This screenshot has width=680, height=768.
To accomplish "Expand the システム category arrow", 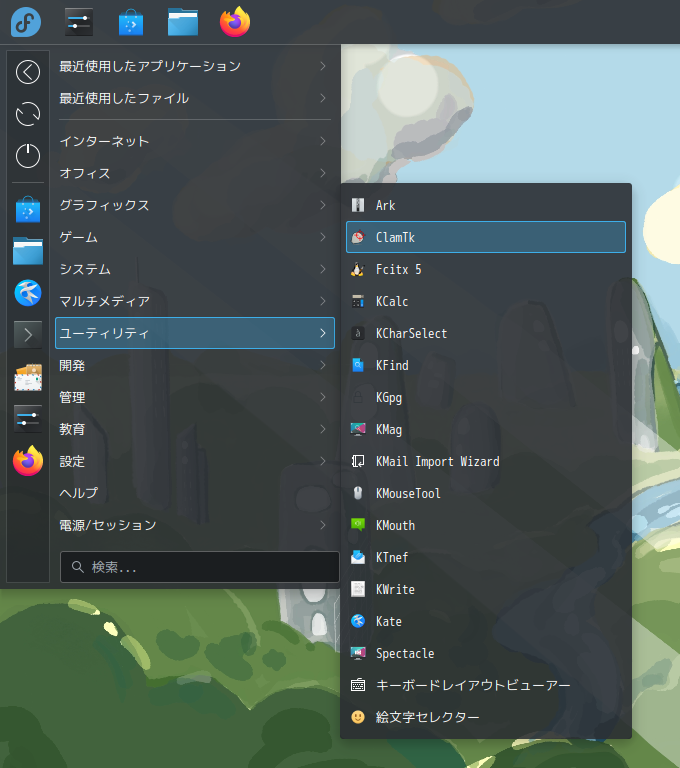I will point(323,269).
